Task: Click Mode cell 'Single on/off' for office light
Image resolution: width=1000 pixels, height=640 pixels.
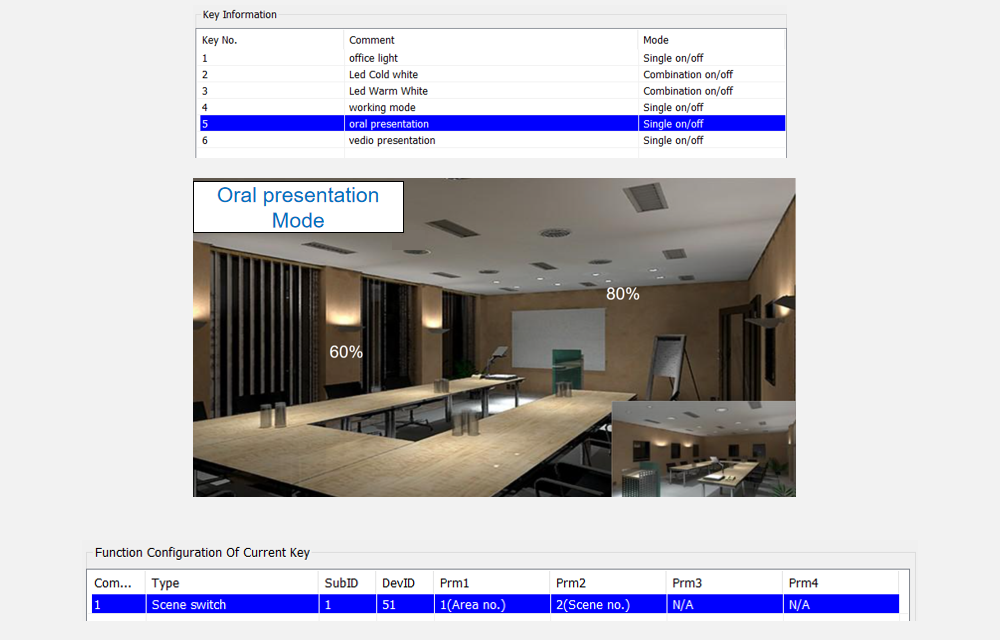Action: (x=673, y=58)
